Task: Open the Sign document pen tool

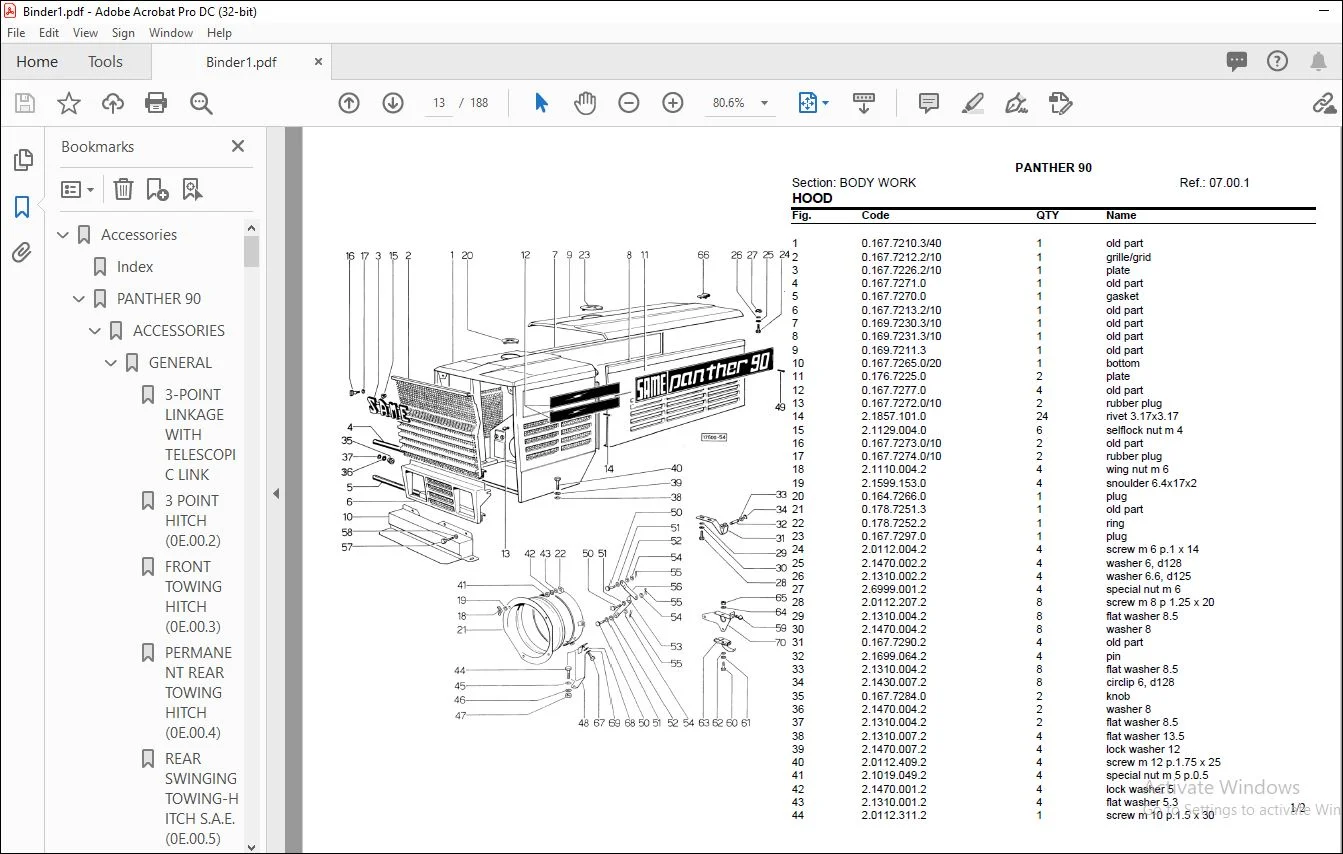Action: [x=1017, y=103]
